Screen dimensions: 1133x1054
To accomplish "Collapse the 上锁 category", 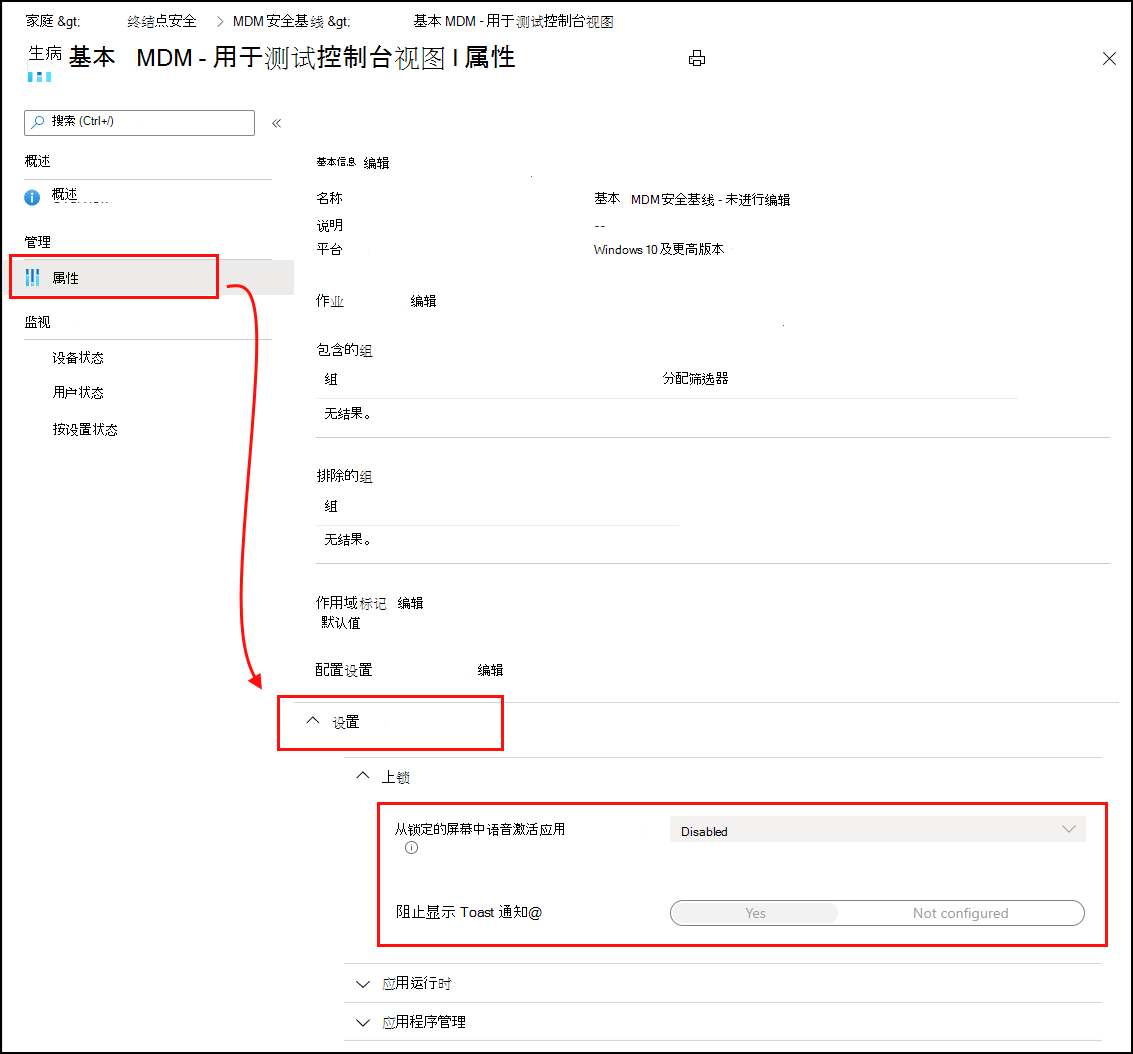I will point(363,776).
